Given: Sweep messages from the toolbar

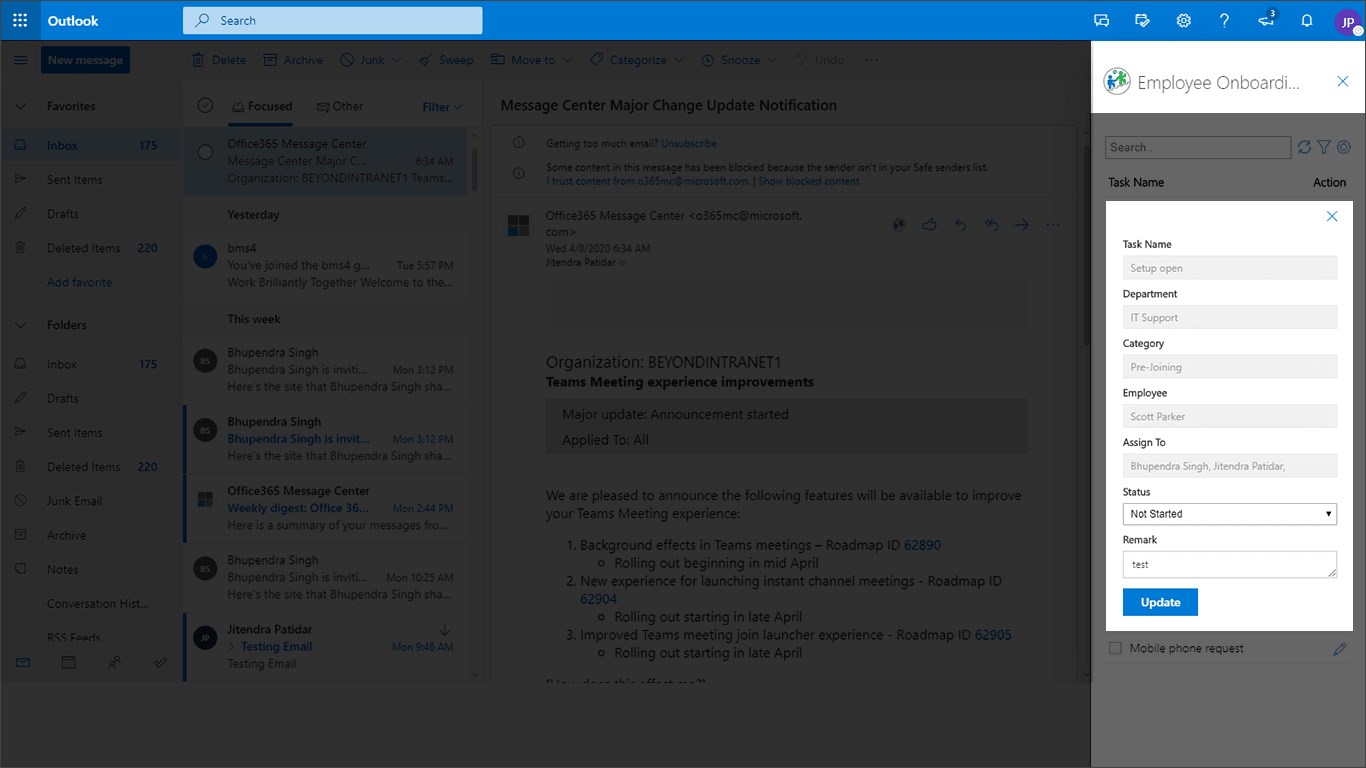Looking at the screenshot, I should [445, 60].
